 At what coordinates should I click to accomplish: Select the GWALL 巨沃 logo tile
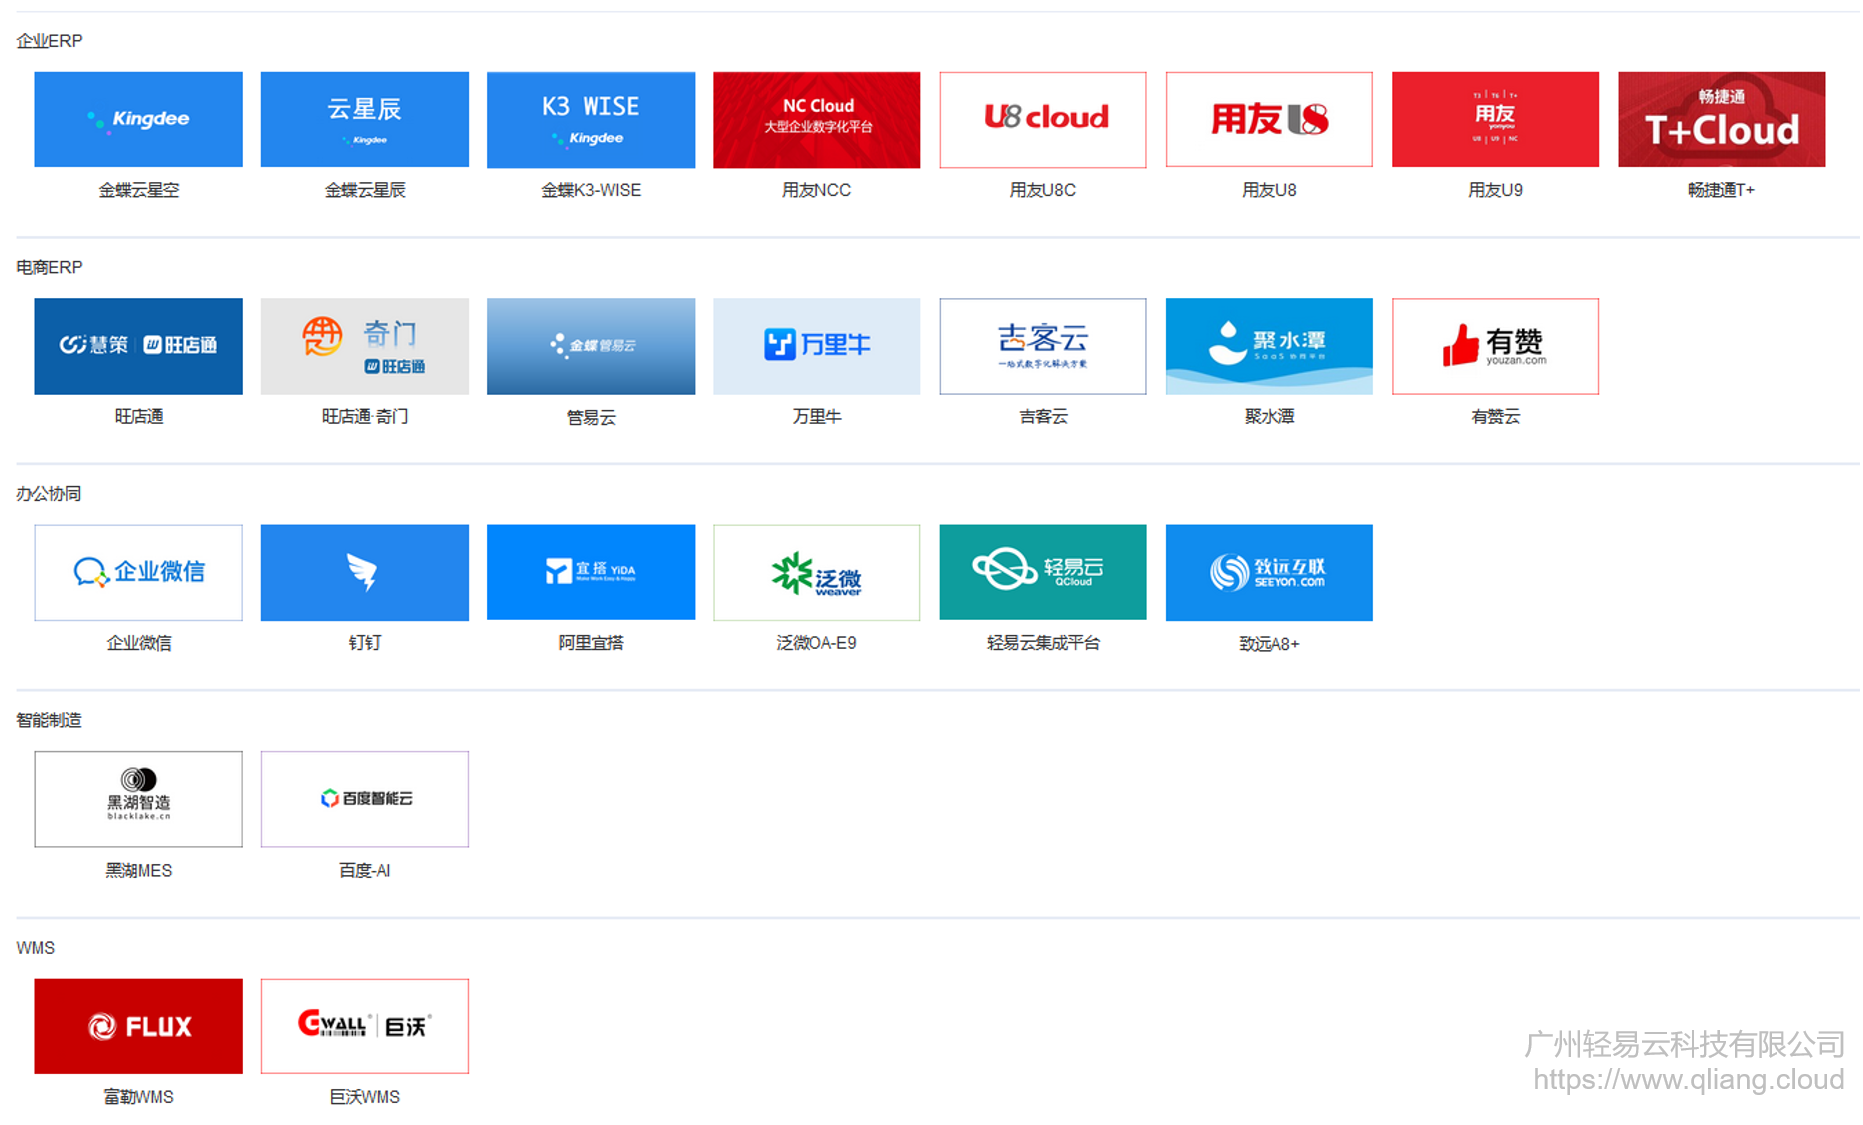point(365,1026)
